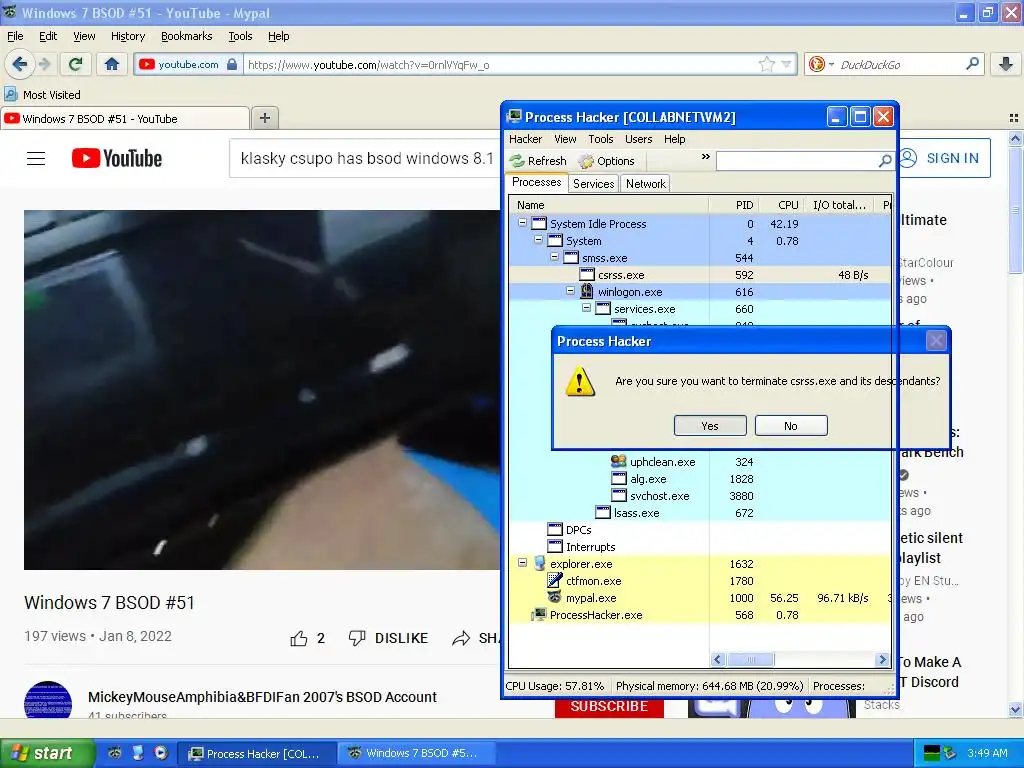
Task: Collapse the System process tree node
Action: [538, 240]
